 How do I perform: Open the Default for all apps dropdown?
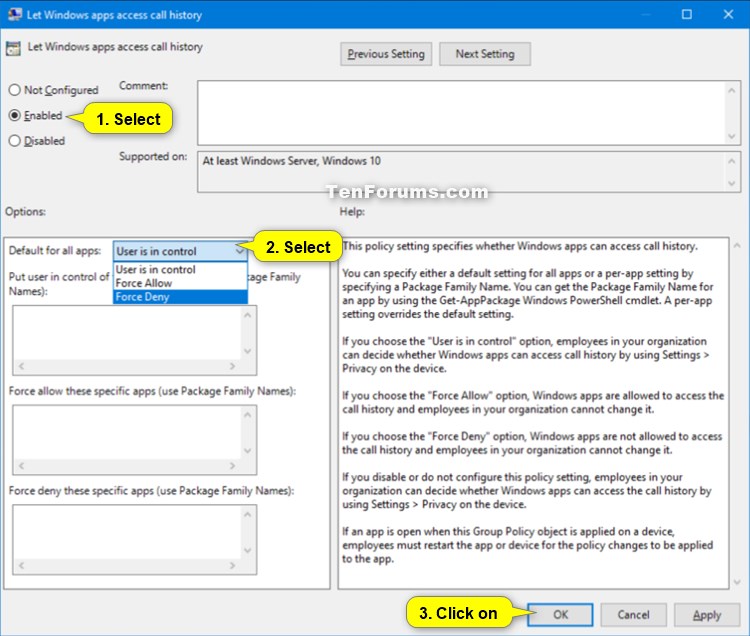click(x=180, y=251)
